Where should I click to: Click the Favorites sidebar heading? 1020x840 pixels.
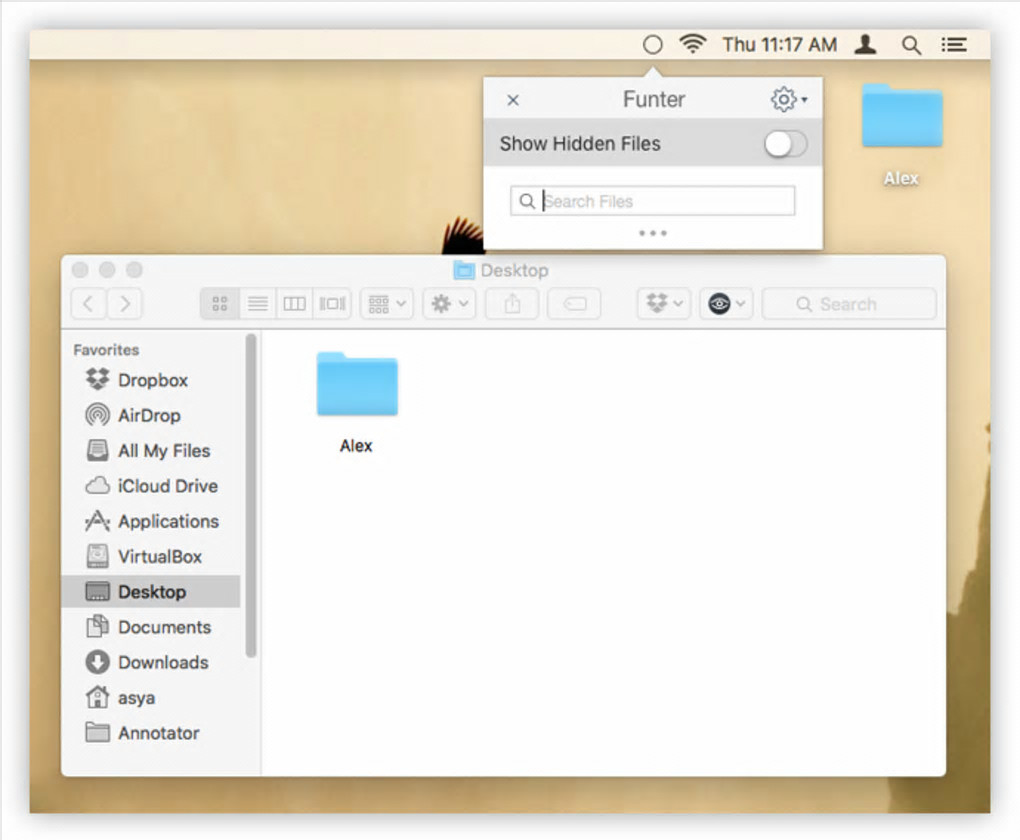[106, 350]
